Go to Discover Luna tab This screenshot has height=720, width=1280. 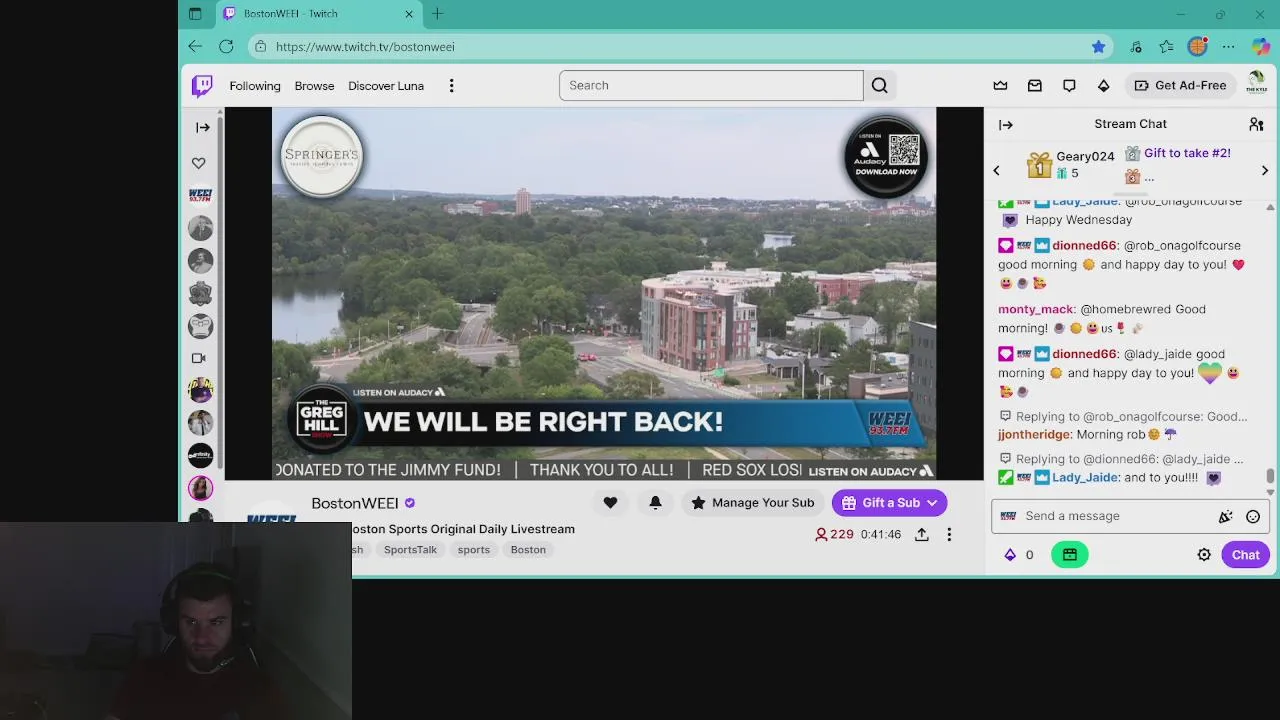(386, 86)
